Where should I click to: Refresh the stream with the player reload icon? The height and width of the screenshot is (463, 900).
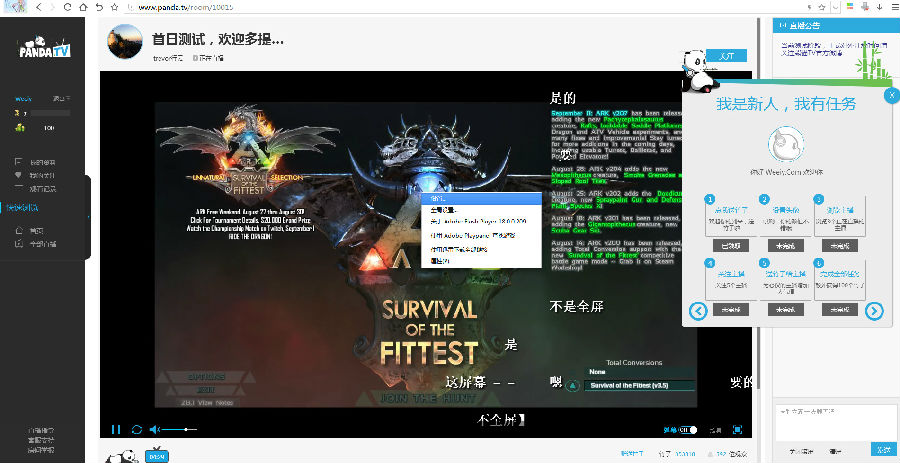click(137, 429)
